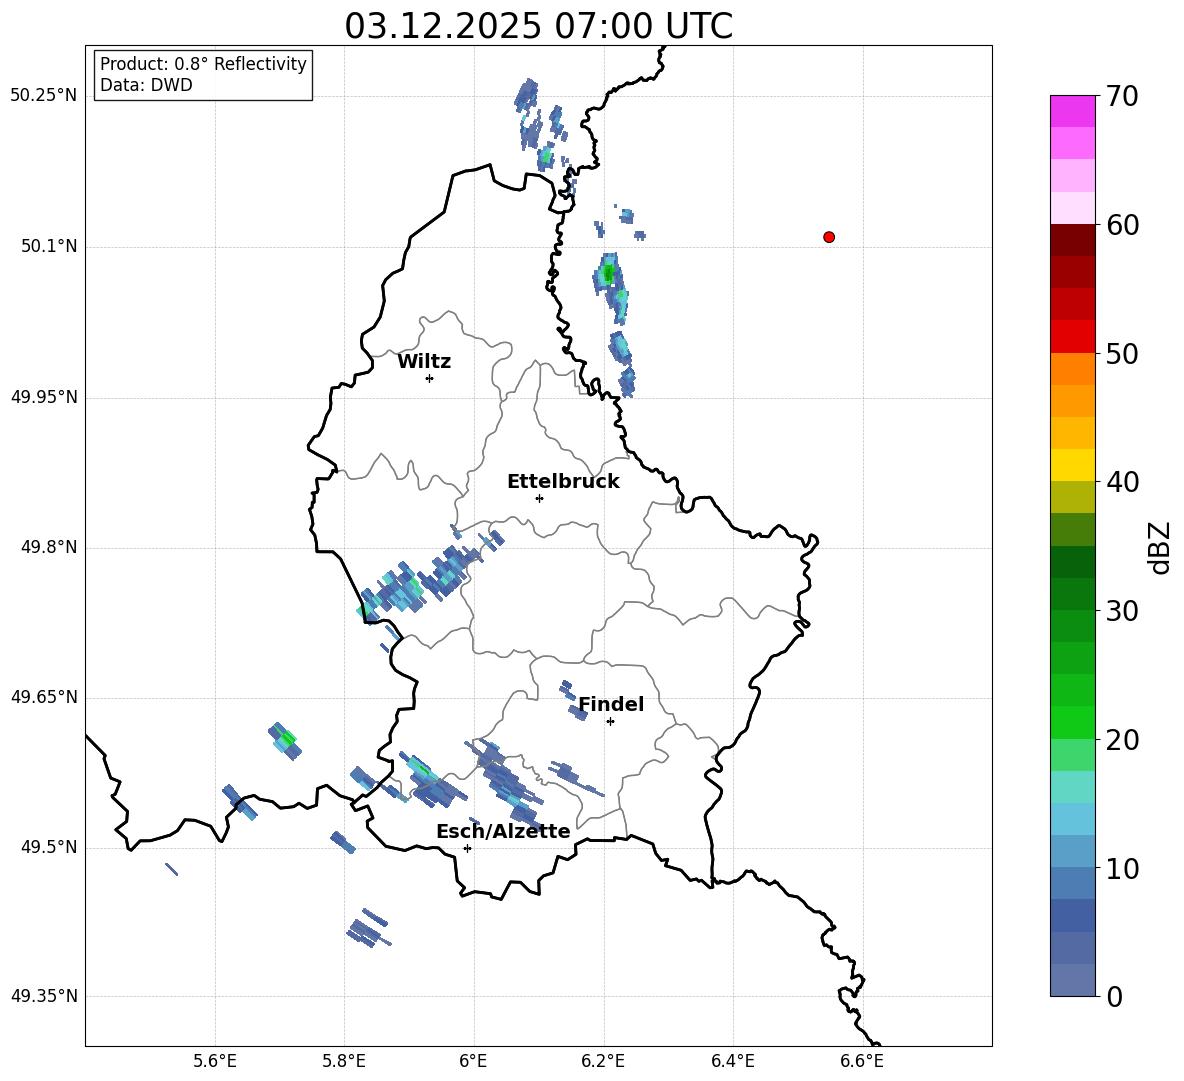Select the Wiltz city label
The width and height of the screenshot is (1184, 1081).
pos(424,362)
